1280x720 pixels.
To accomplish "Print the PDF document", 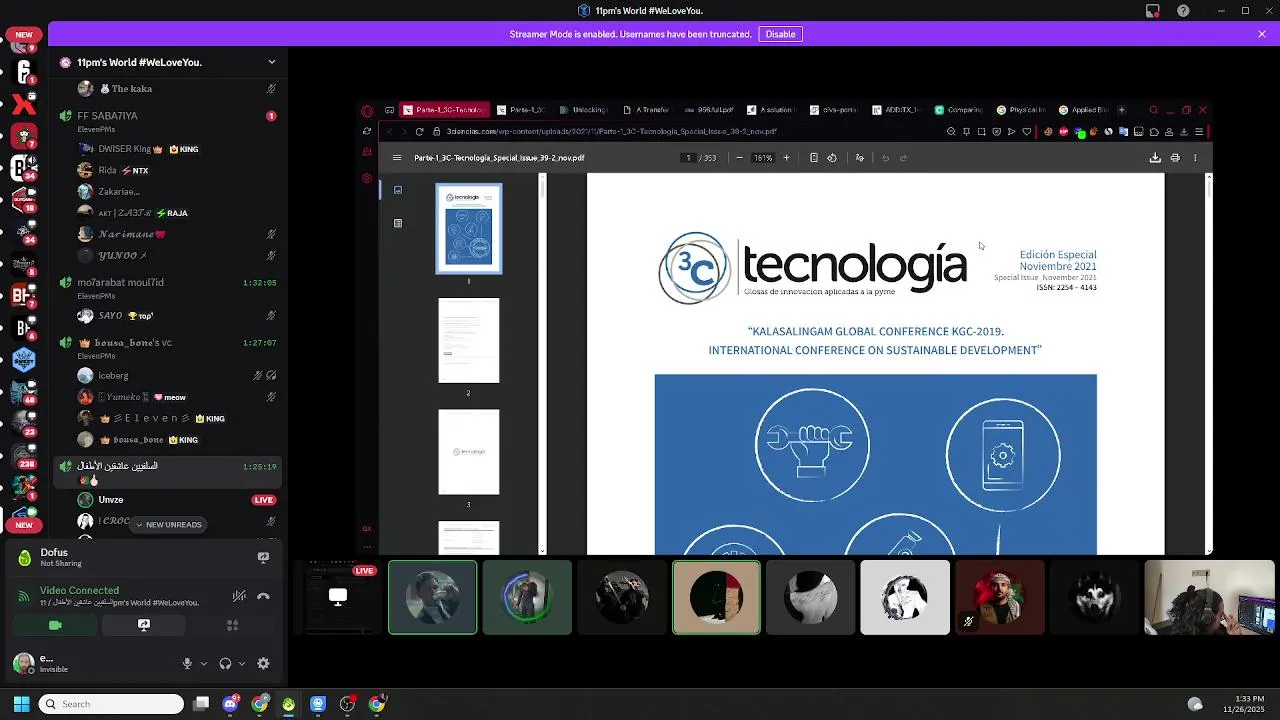I will (1175, 158).
